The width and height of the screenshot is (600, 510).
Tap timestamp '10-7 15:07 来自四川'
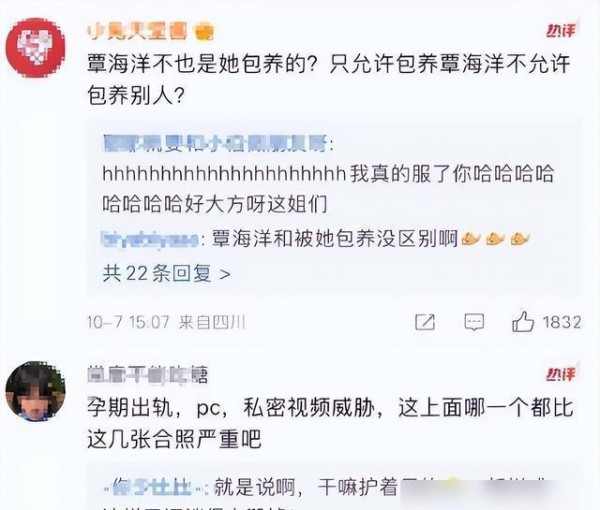[x=166, y=322]
